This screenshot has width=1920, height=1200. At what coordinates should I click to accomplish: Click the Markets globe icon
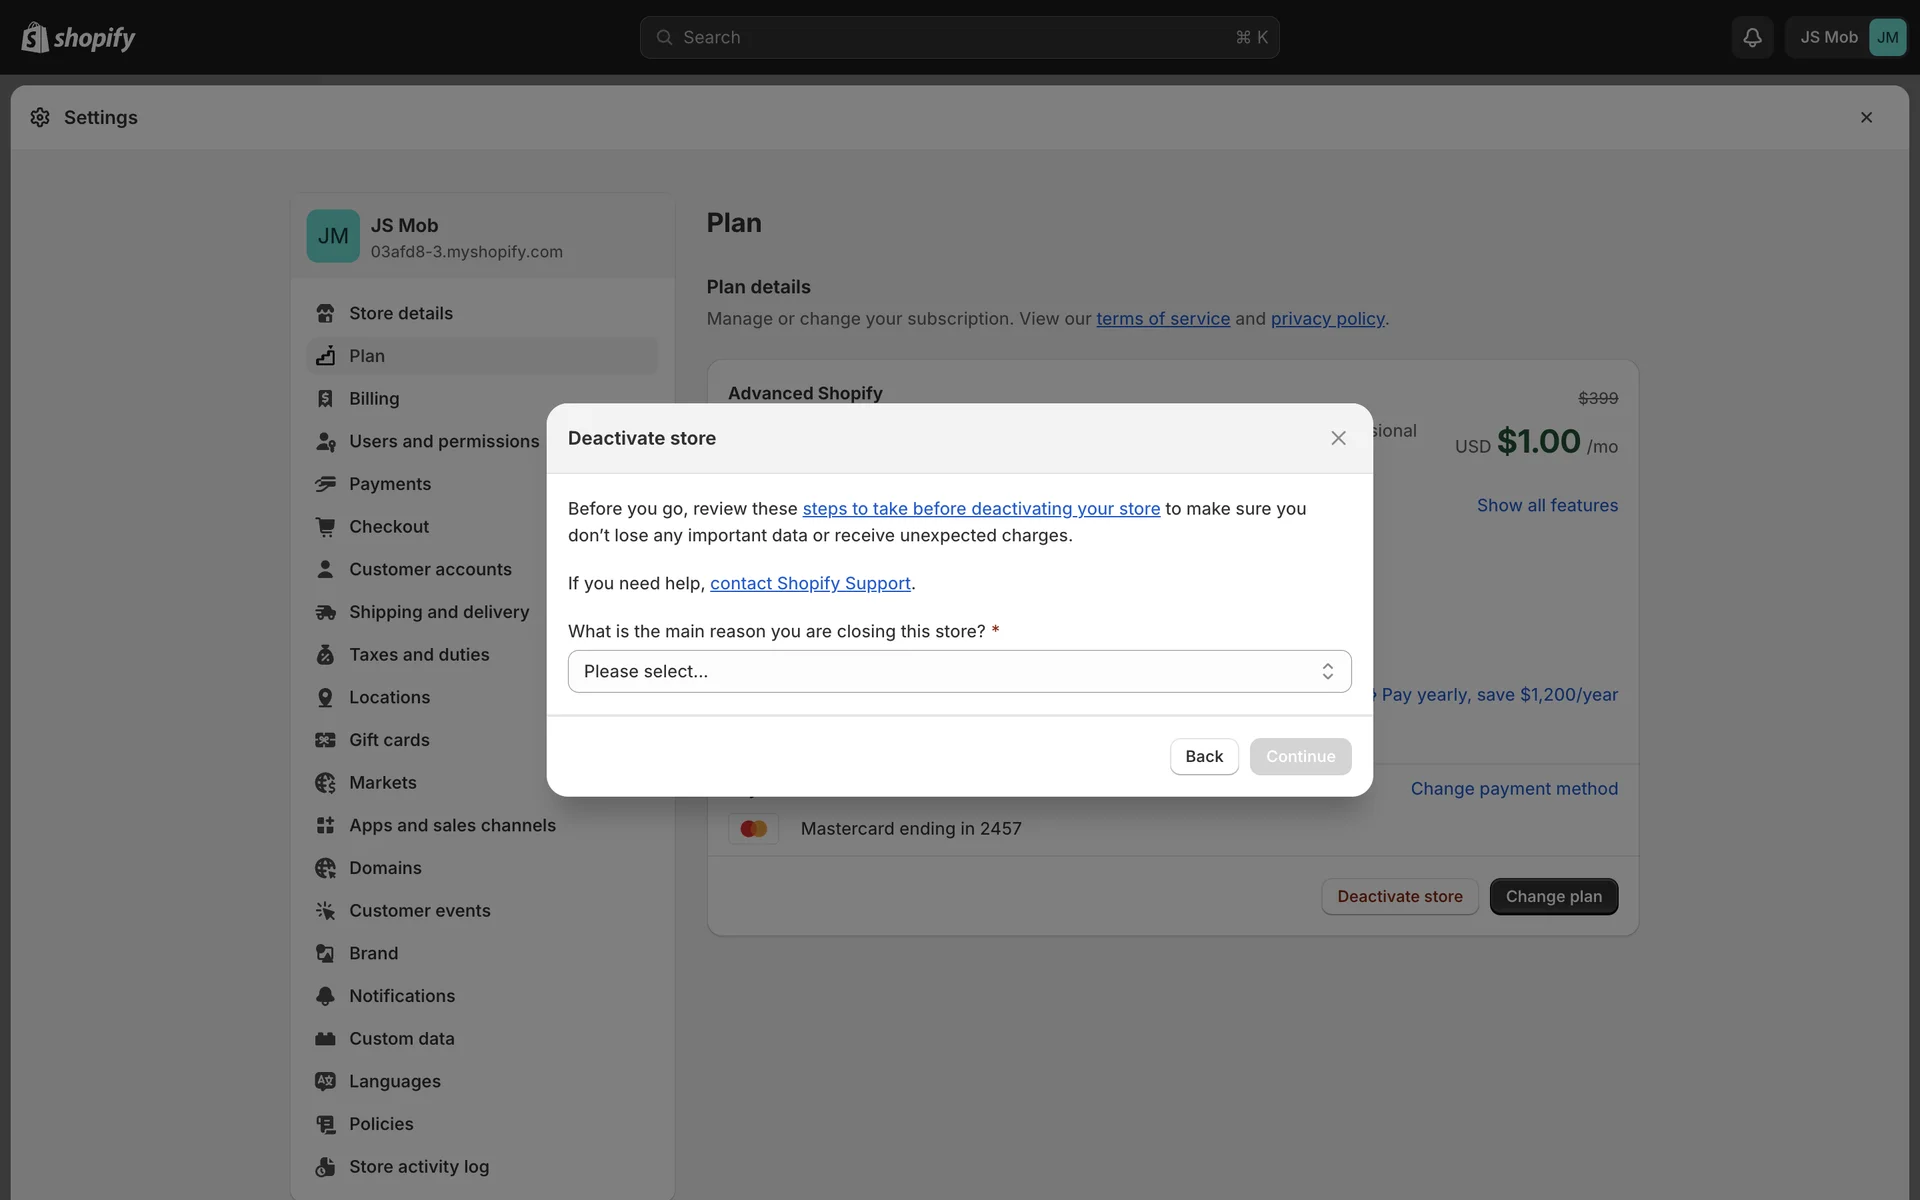click(x=325, y=783)
